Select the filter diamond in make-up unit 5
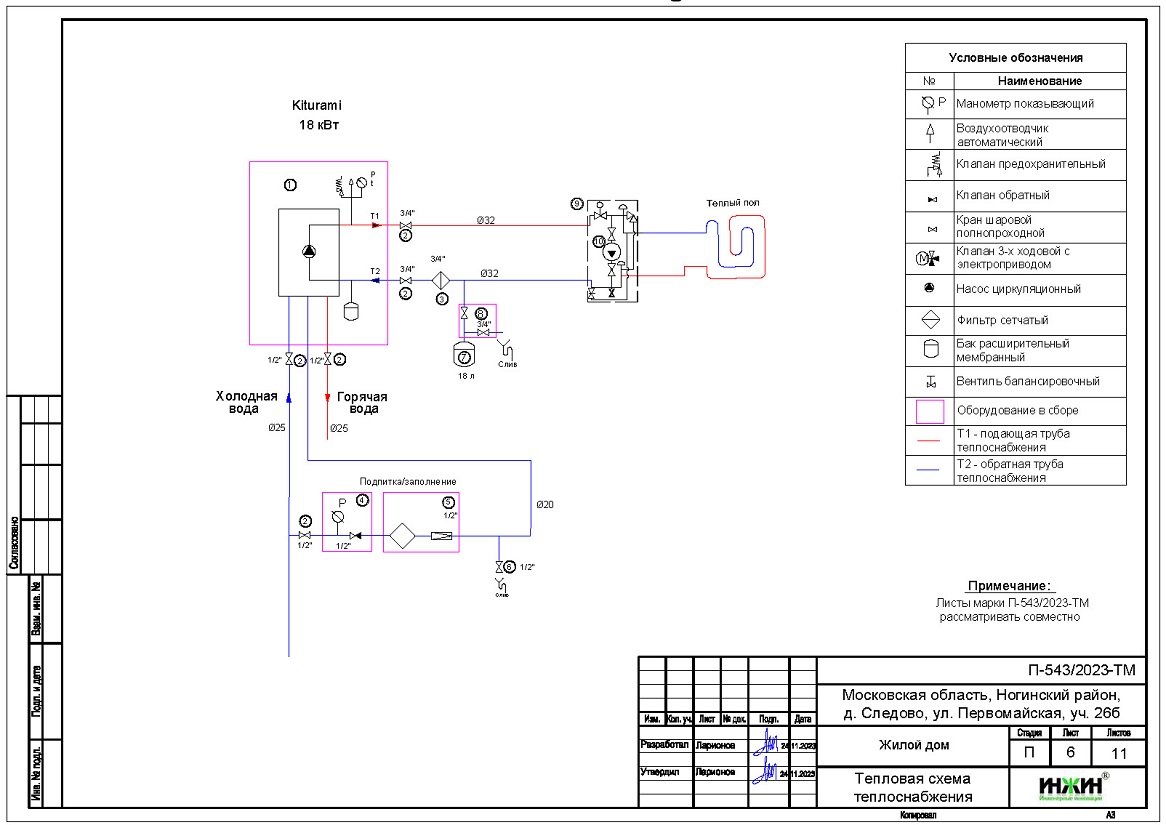The image size is (1166, 825). pyautogui.click(x=403, y=535)
